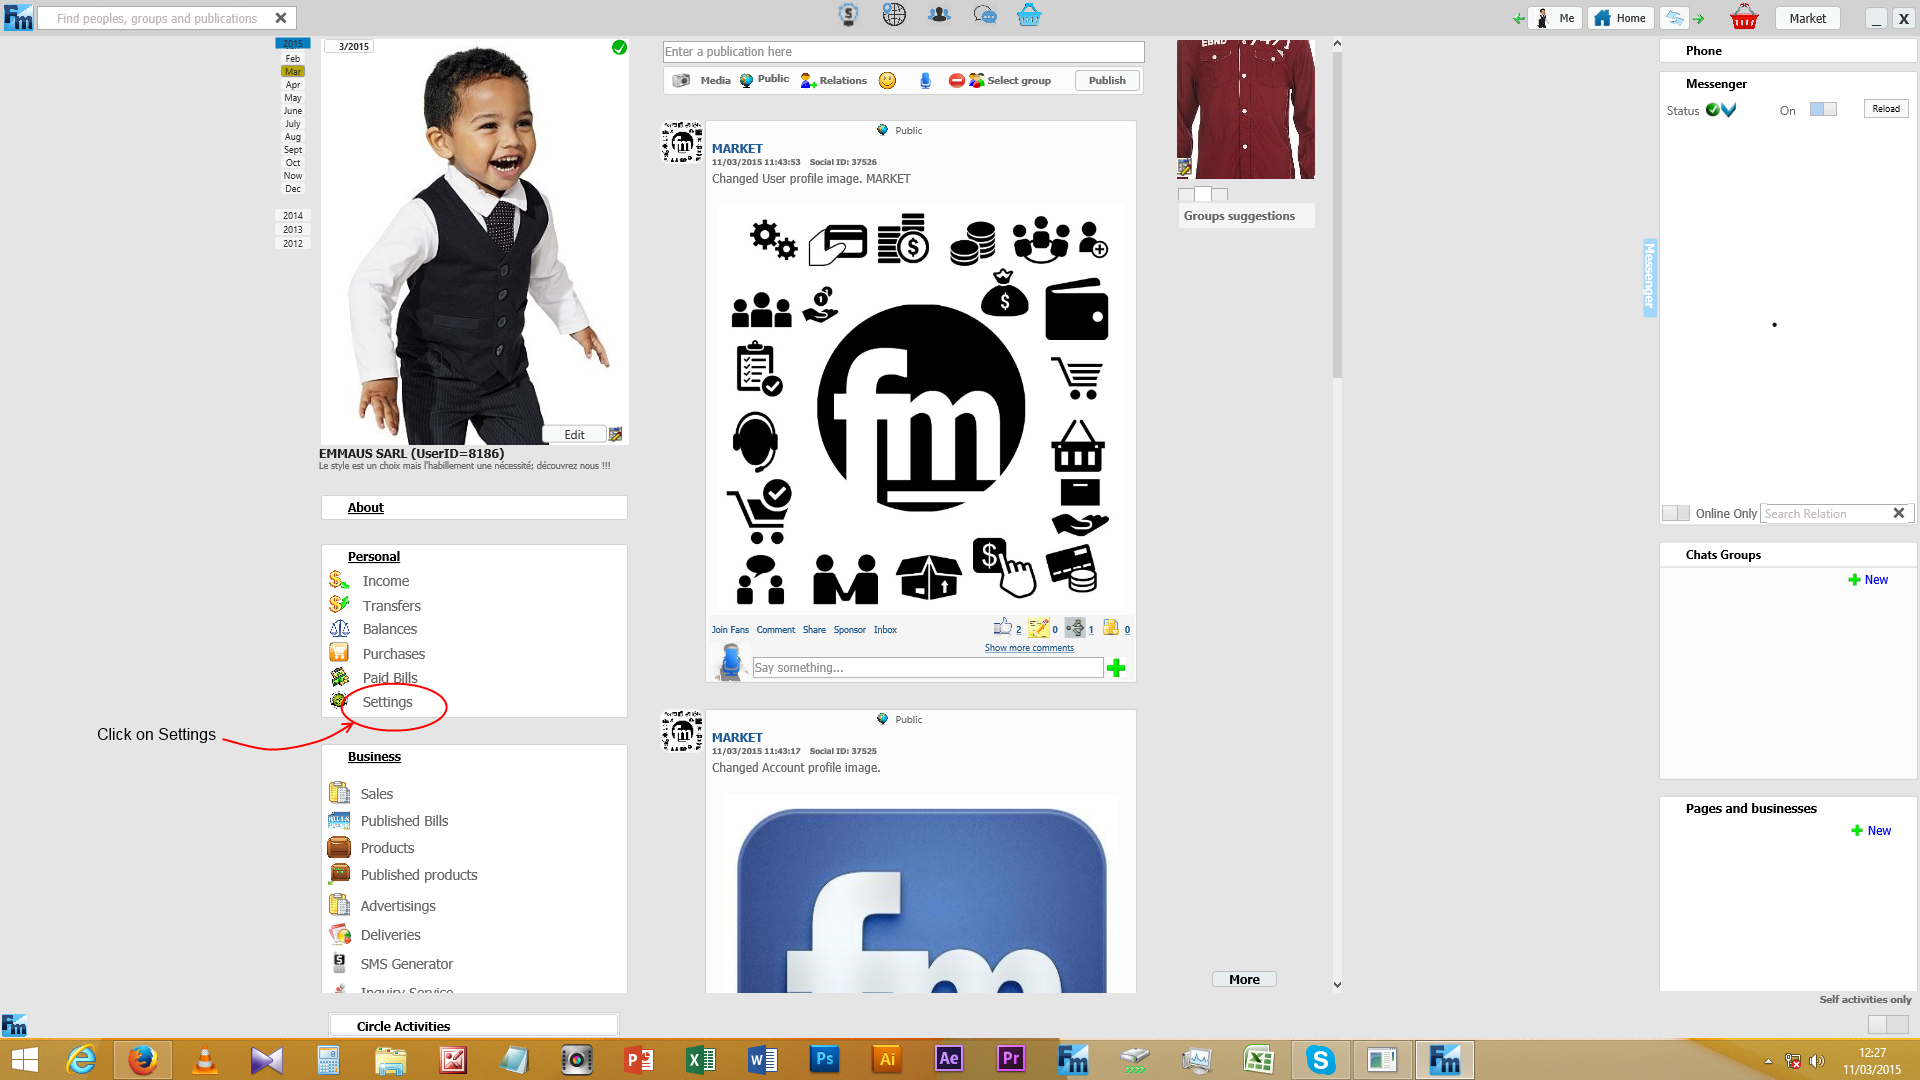Click the camera Media icon

[681, 81]
